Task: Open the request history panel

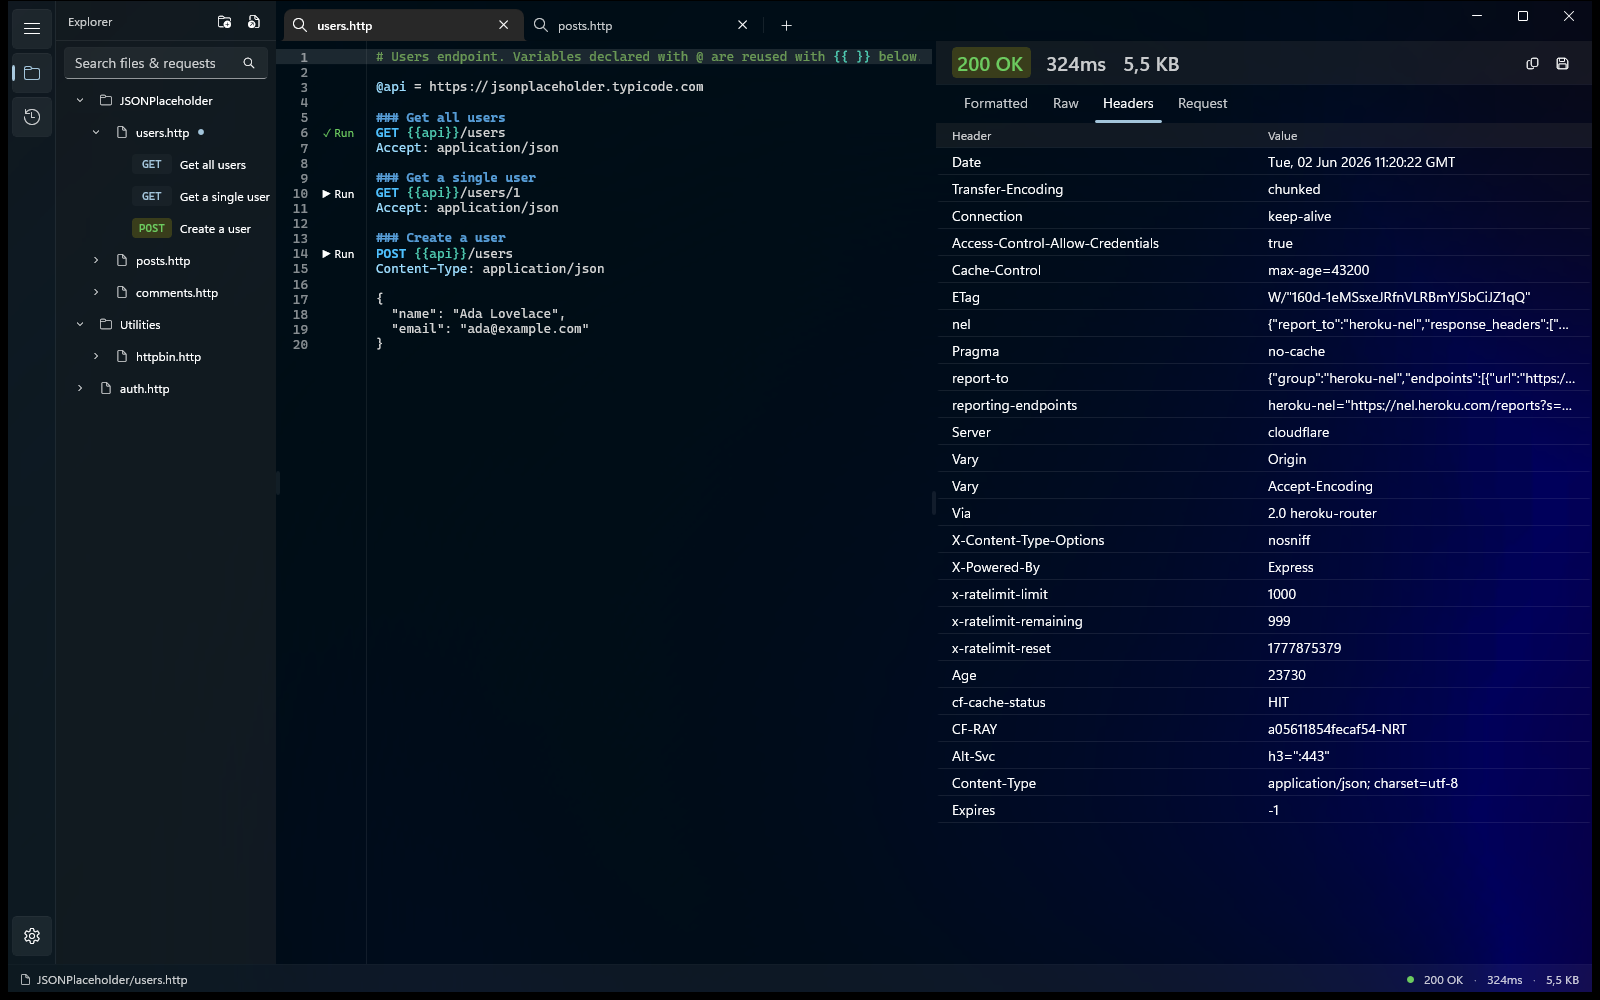Action: click(x=32, y=117)
